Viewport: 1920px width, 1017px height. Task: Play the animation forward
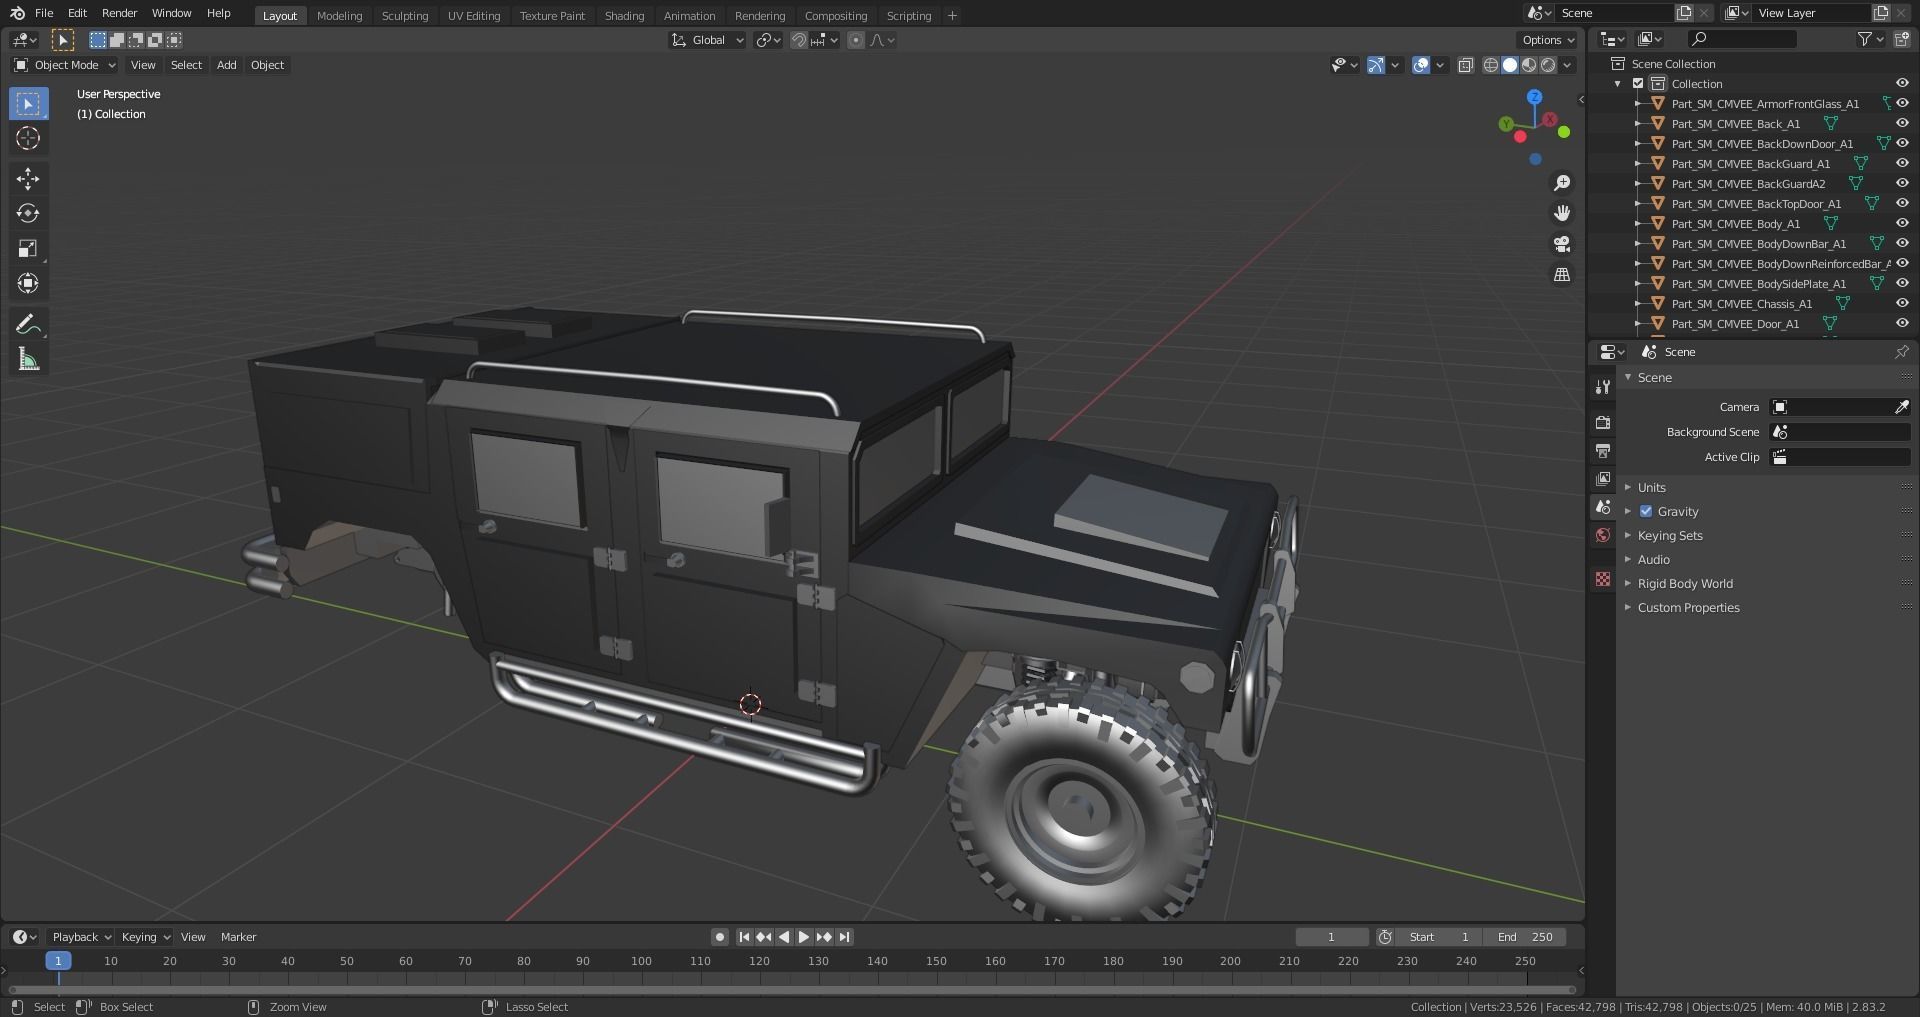click(x=803, y=937)
